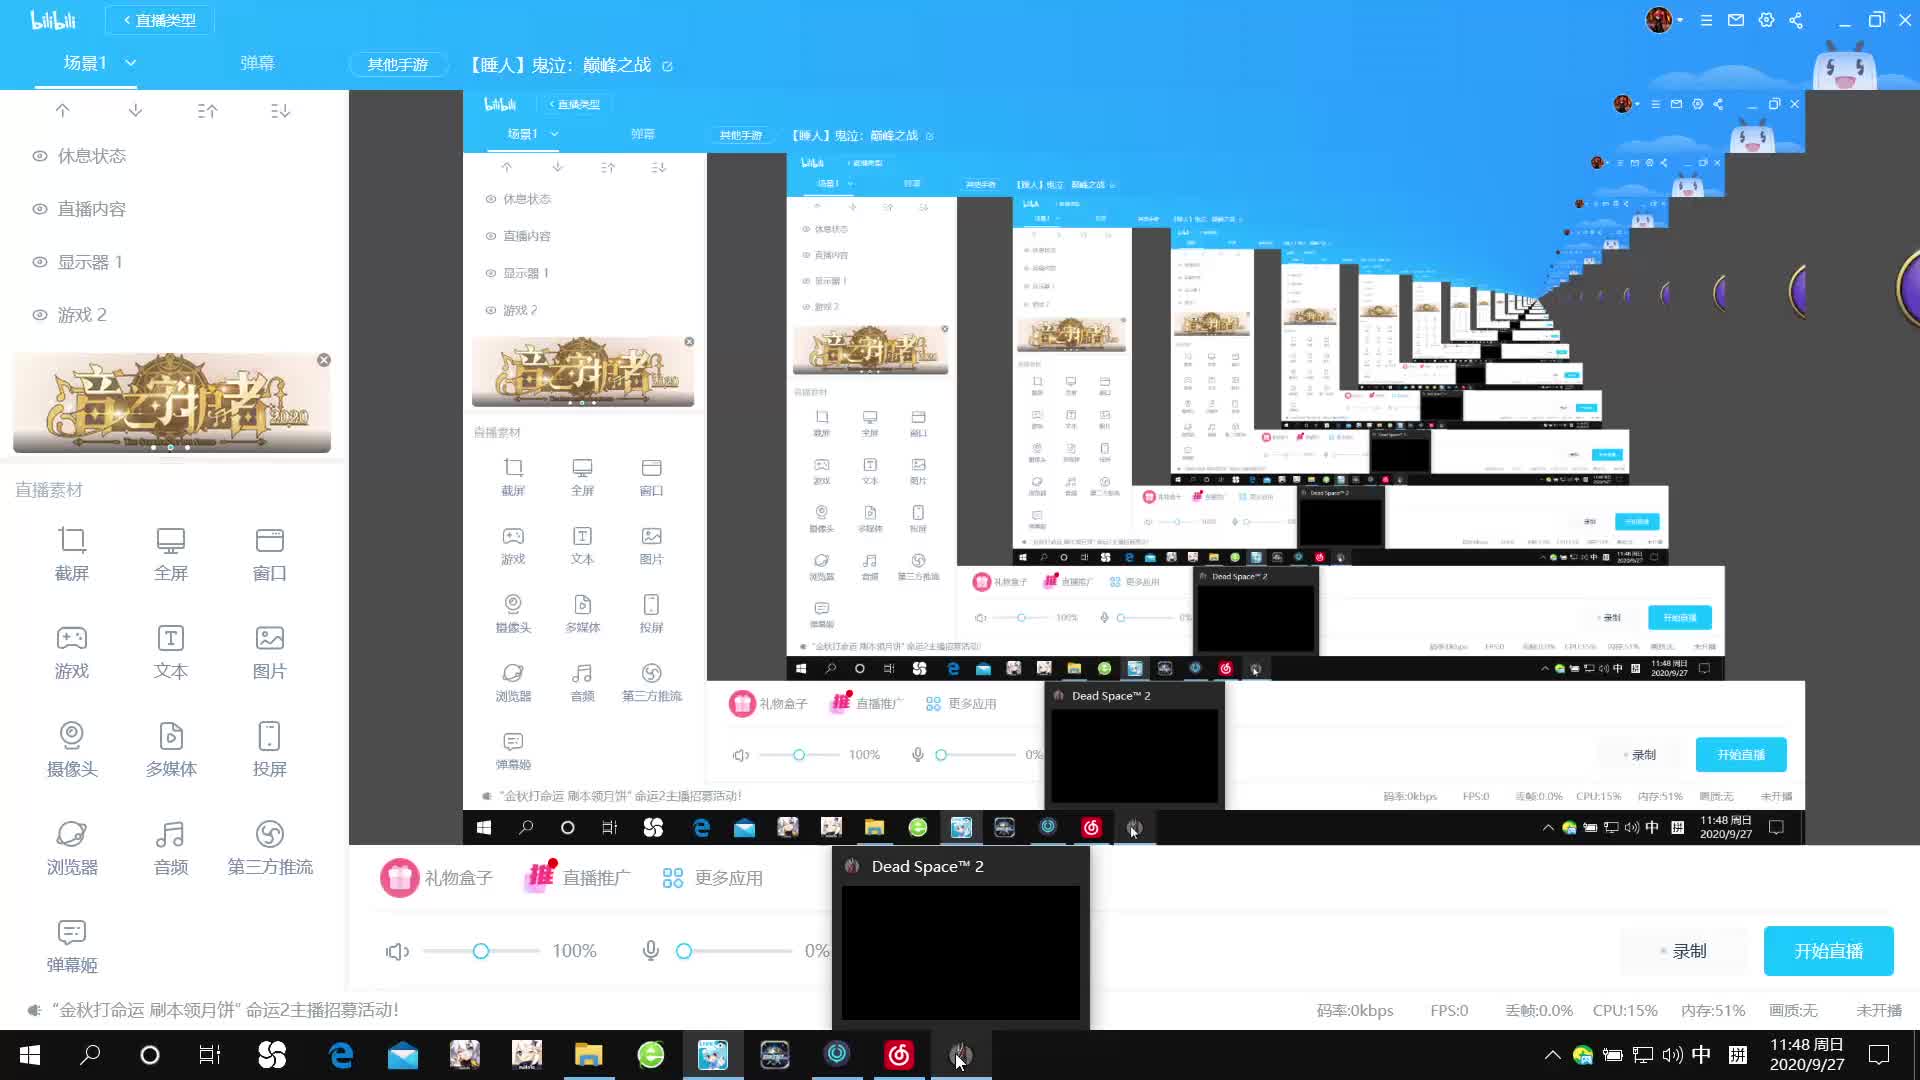Mute the speaker volume icon
Viewport: 1920px width, 1080px height.
397,951
